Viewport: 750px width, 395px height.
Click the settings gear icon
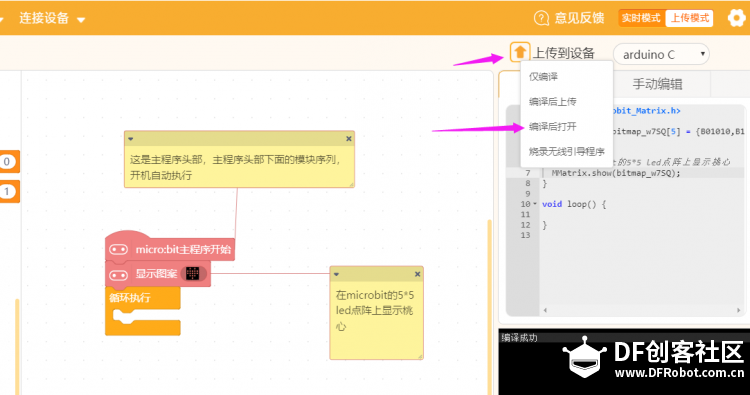pos(736,18)
